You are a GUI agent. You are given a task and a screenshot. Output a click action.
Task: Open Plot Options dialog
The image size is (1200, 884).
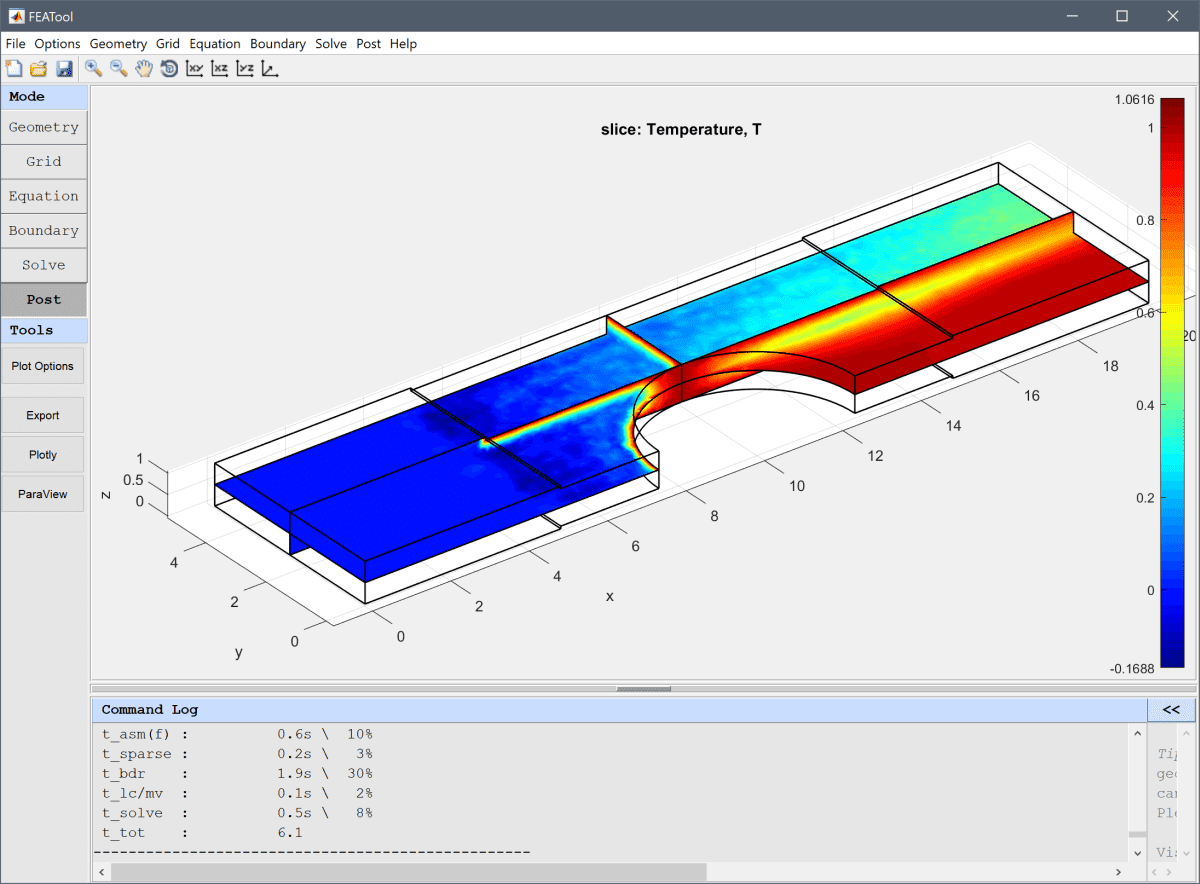tap(43, 366)
